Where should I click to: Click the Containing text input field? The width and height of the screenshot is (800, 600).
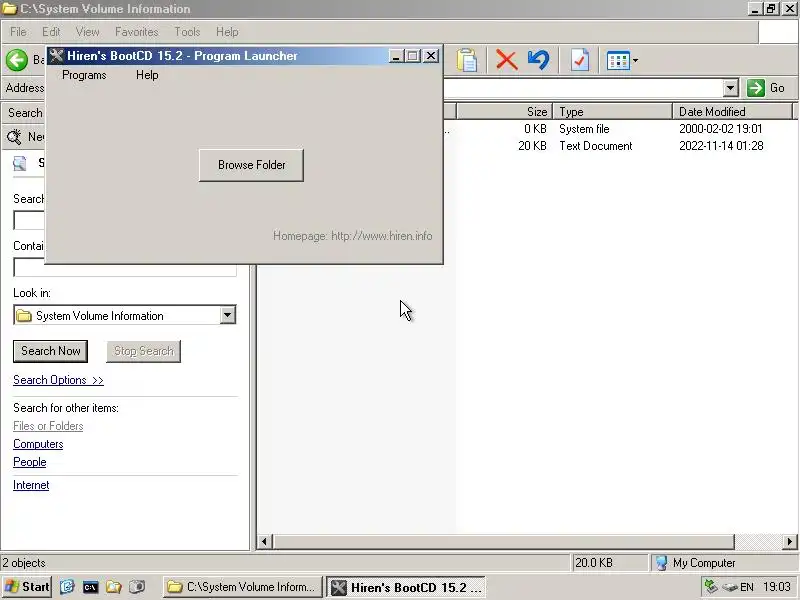[124, 267]
